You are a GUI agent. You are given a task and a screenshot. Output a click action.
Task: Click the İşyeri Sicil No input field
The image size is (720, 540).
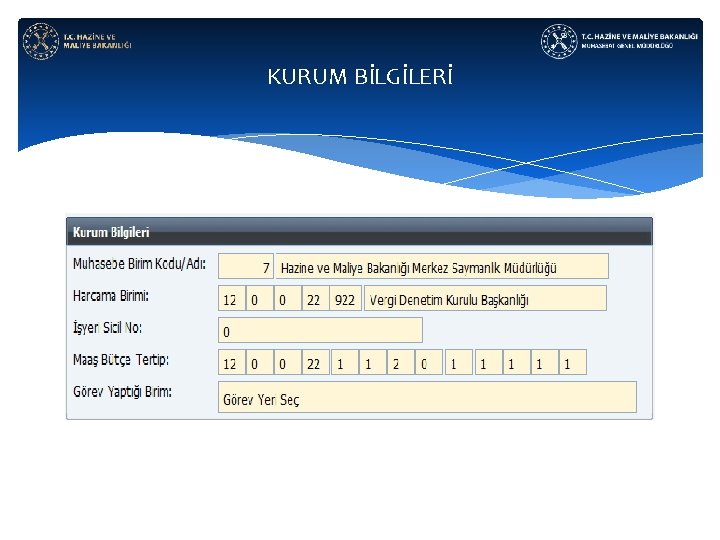(320, 330)
